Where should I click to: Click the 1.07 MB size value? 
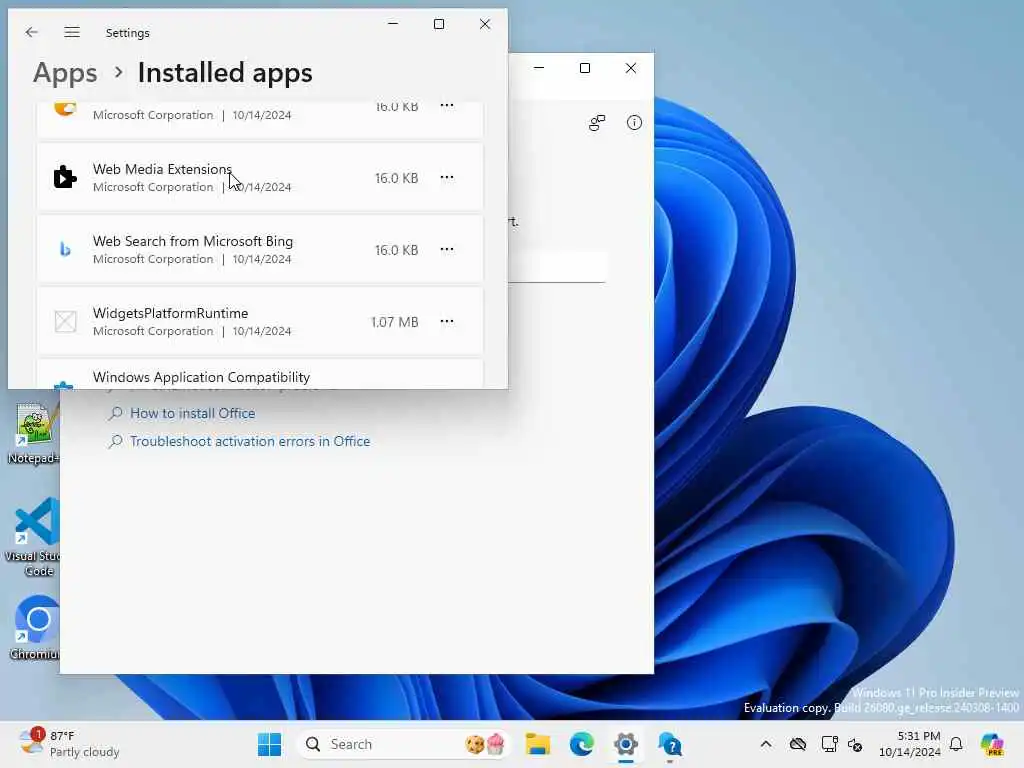(394, 322)
